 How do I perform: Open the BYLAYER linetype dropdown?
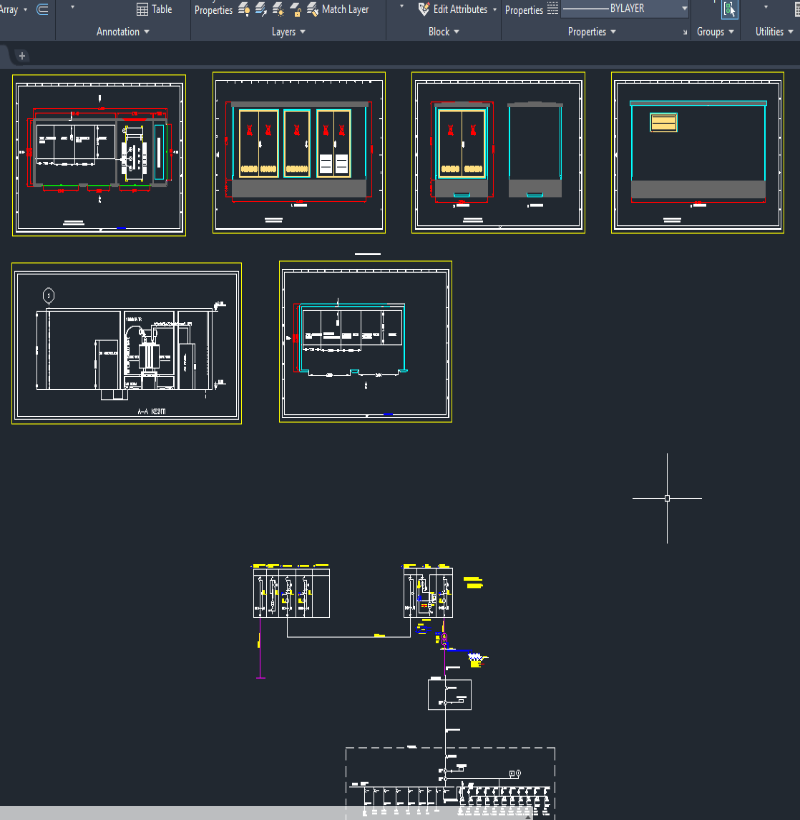tap(684, 9)
